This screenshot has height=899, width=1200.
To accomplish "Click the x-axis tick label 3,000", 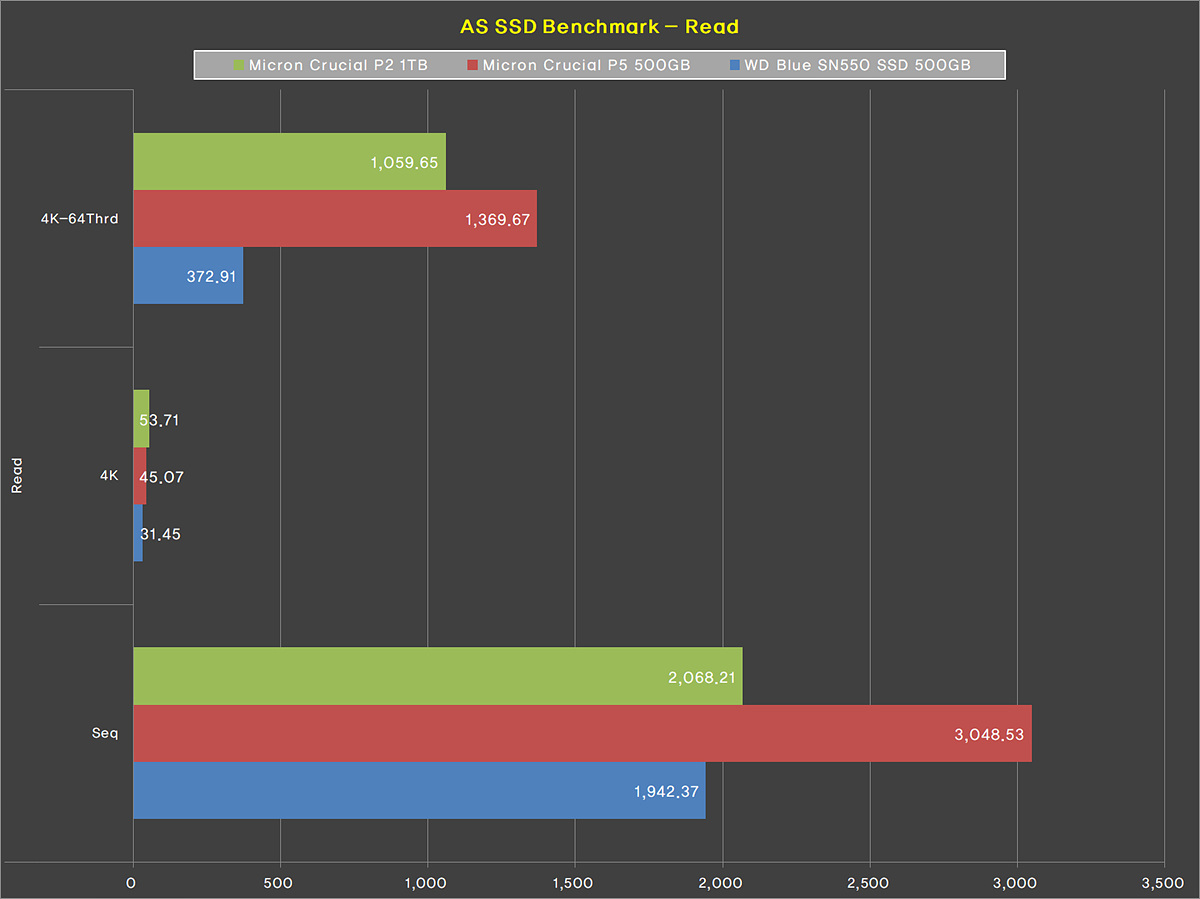I will 1016,883.
